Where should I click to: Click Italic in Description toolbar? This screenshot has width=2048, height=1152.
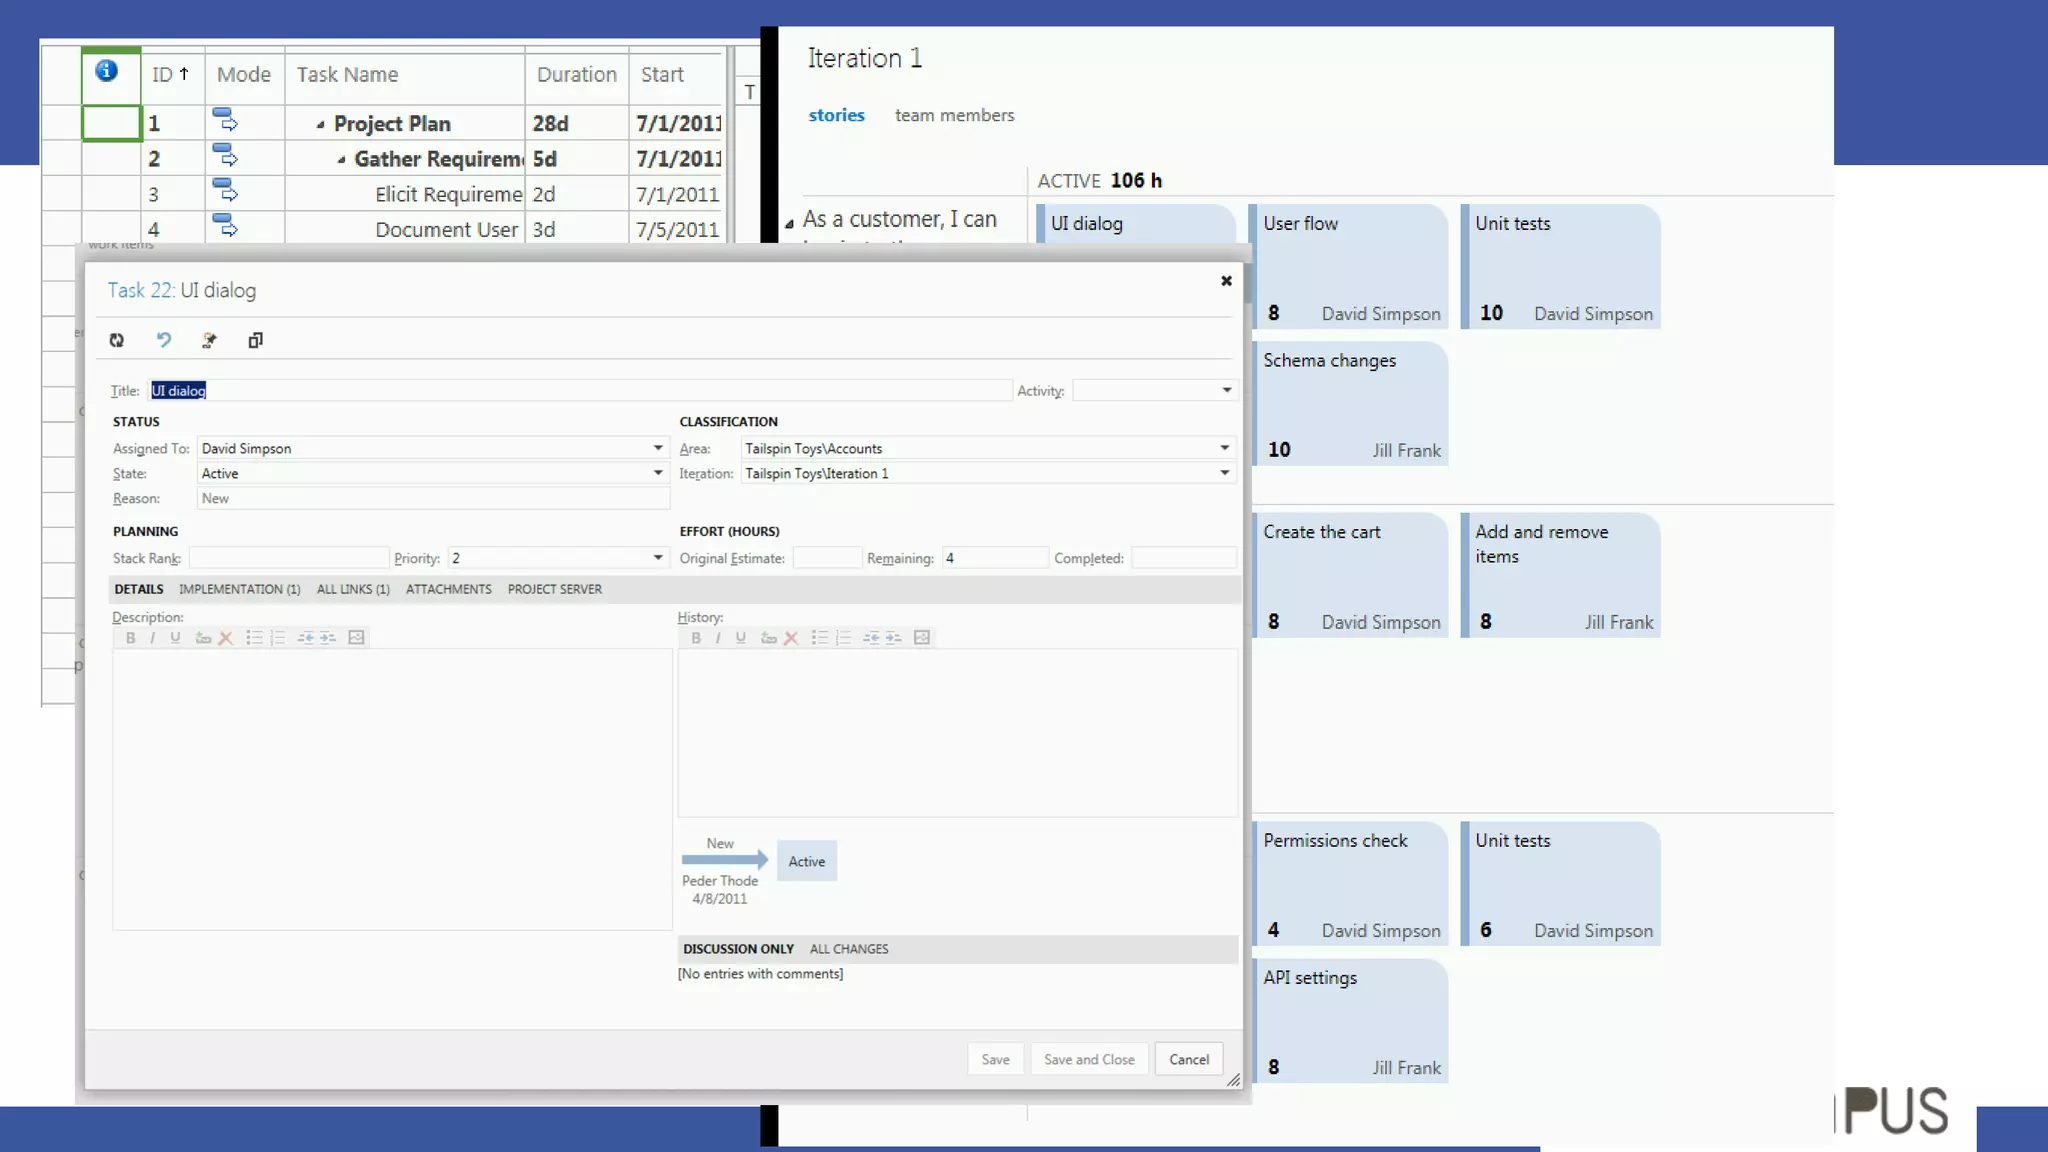(x=152, y=638)
